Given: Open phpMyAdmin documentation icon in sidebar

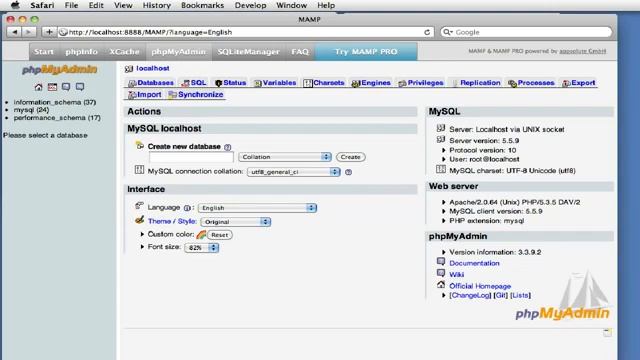Looking at the screenshot, I should (66, 87).
